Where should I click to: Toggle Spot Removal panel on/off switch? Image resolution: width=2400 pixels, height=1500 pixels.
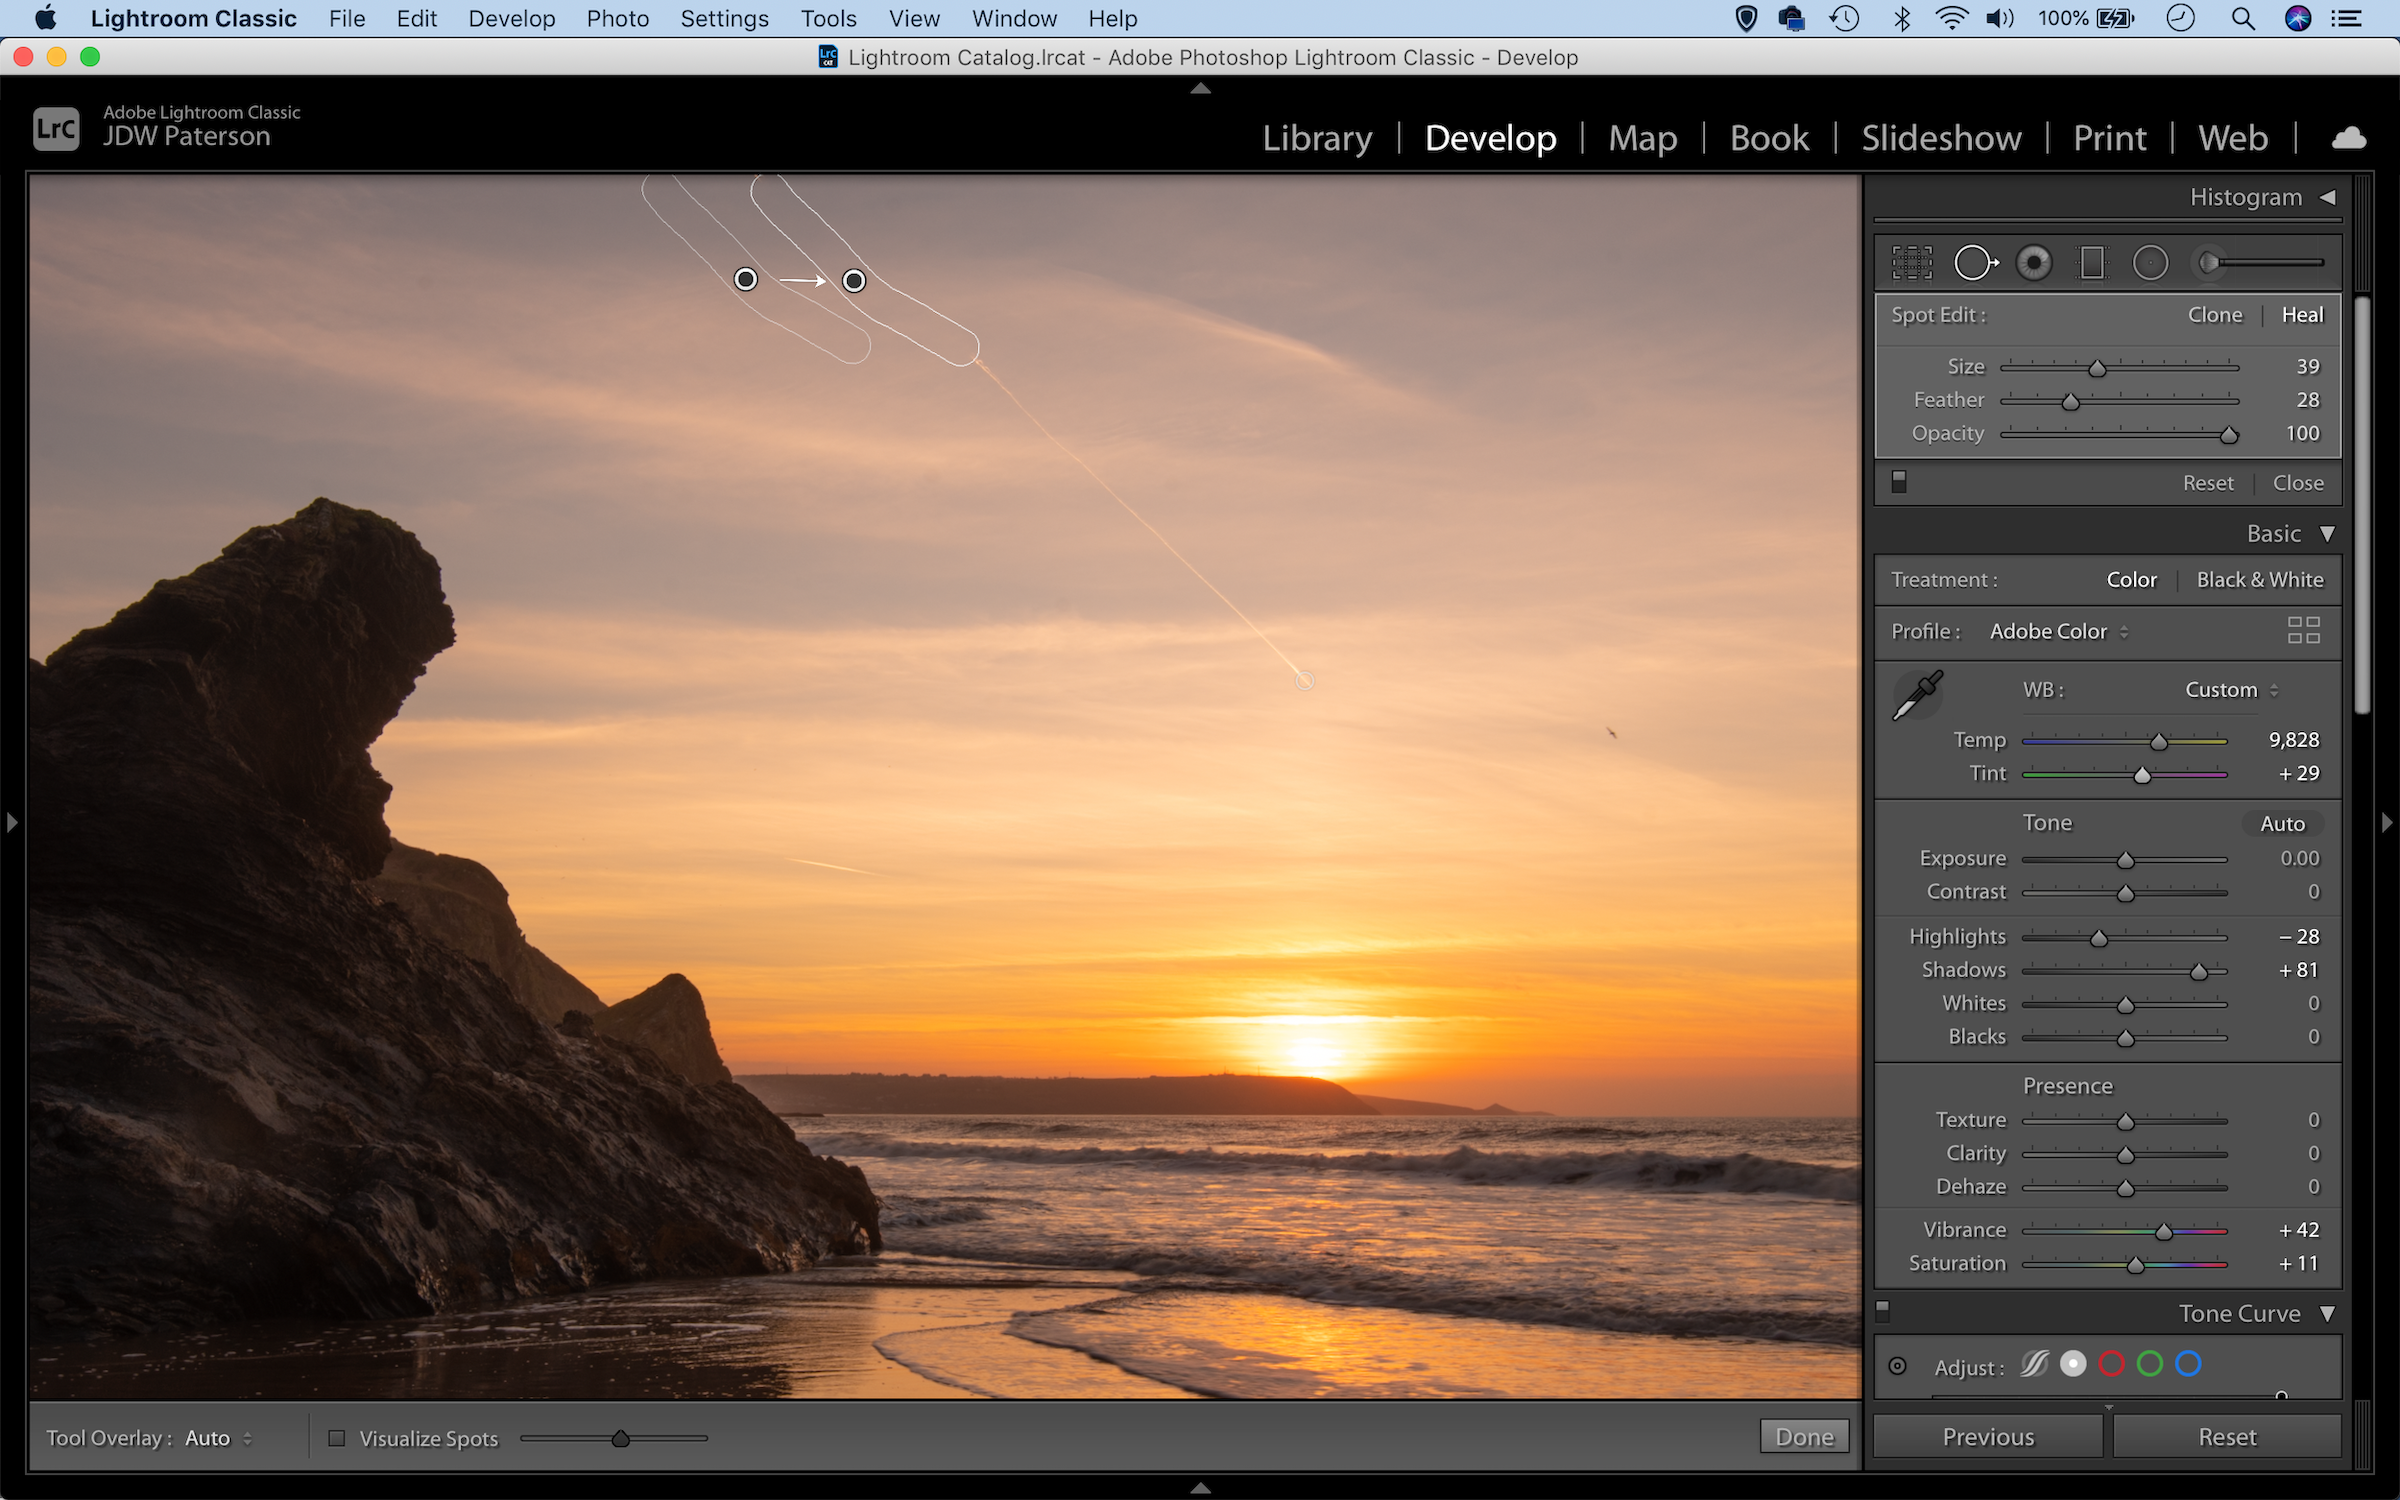pos(1899,481)
